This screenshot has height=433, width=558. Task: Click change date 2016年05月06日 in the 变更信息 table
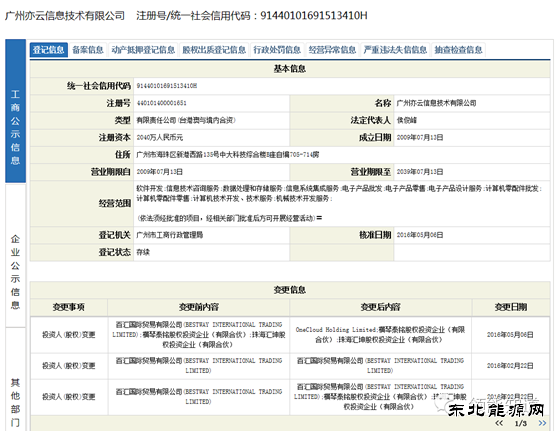510,335
